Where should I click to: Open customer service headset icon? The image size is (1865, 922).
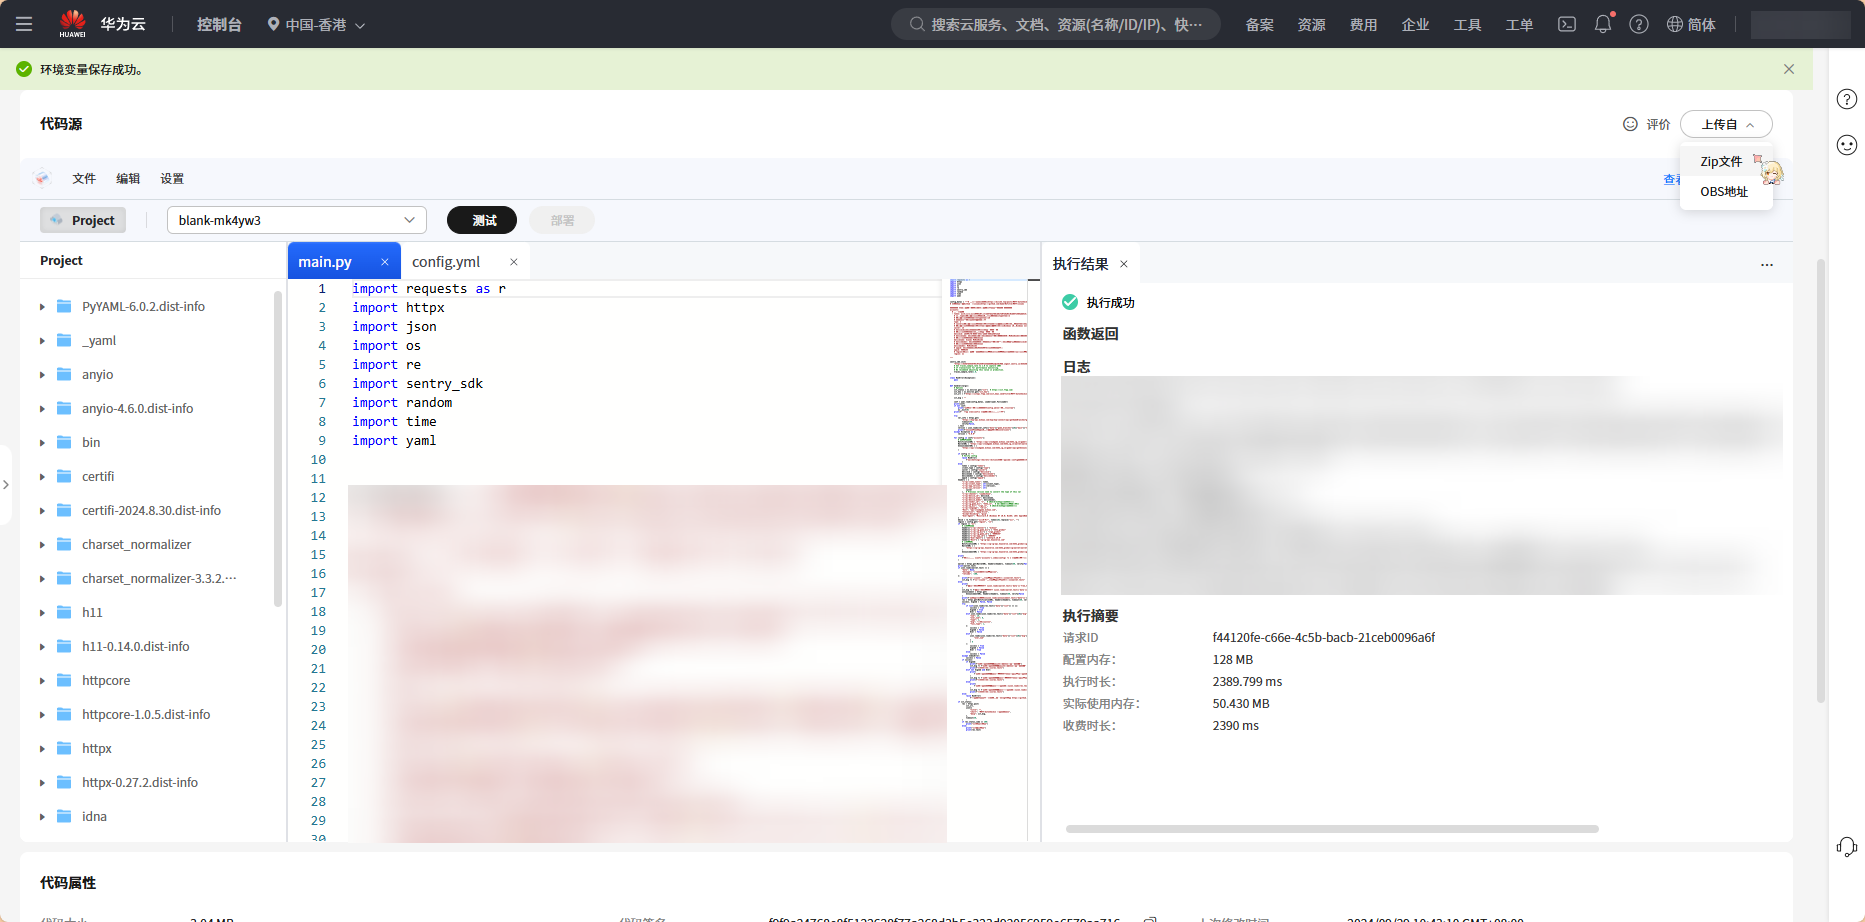[x=1846, y=847]
